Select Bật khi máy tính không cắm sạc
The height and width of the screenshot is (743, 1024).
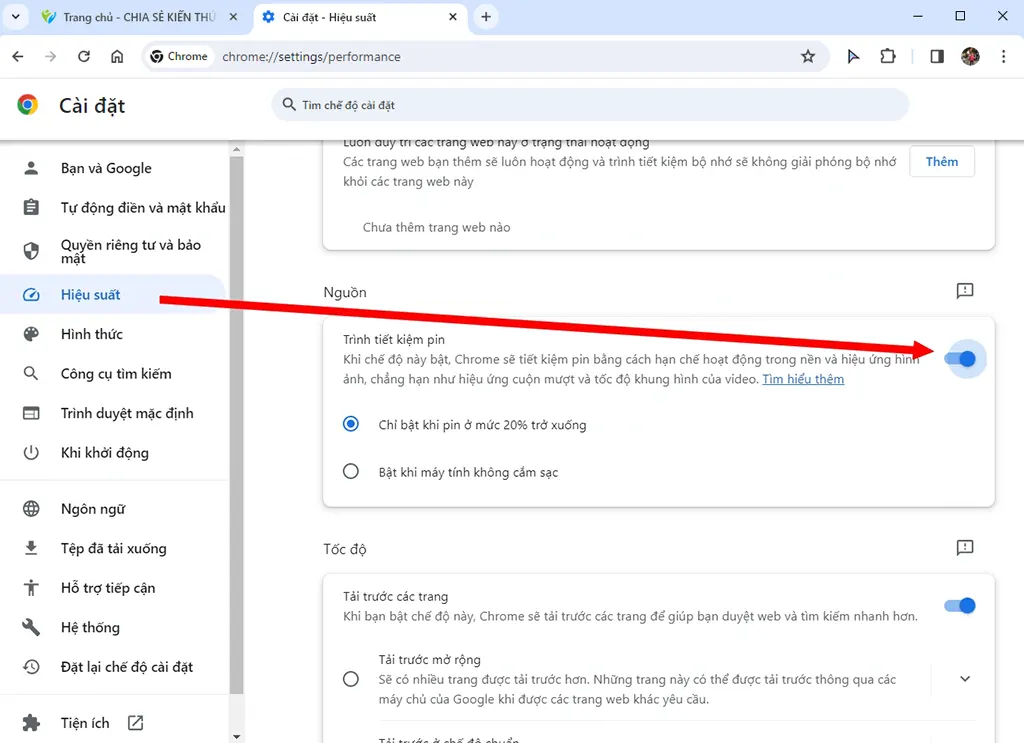tap(351, 472)
